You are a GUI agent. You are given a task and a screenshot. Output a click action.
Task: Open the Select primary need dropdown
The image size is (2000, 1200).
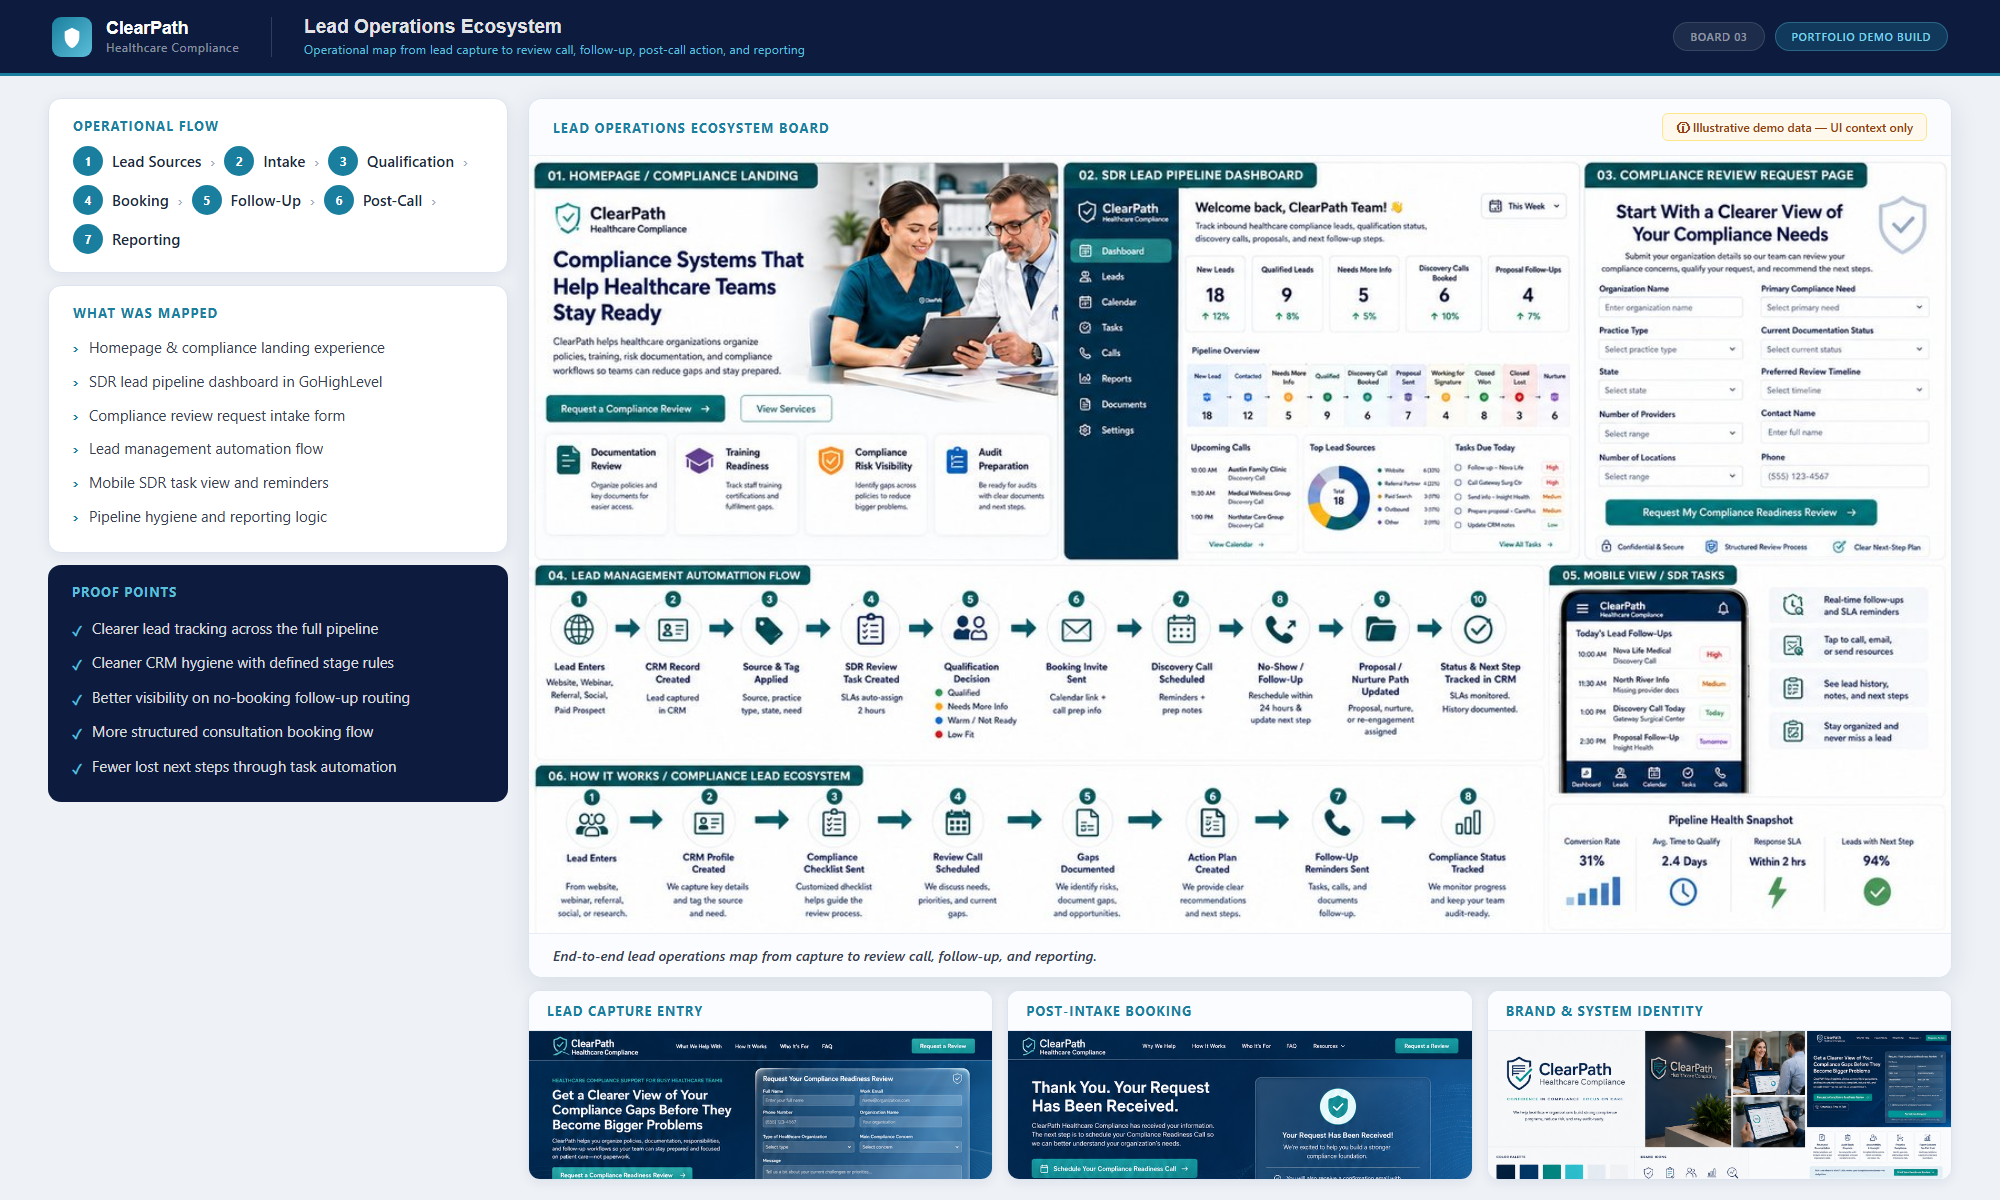(1844, 308)
